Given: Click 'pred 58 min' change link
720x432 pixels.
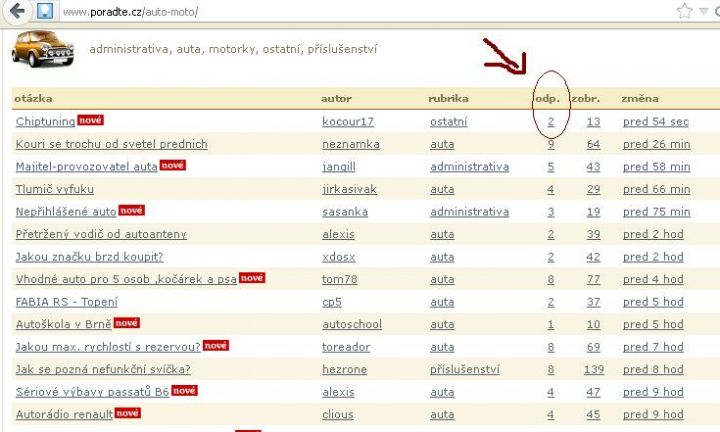Looking at the screenshot, I should click(x=657, y=167).
